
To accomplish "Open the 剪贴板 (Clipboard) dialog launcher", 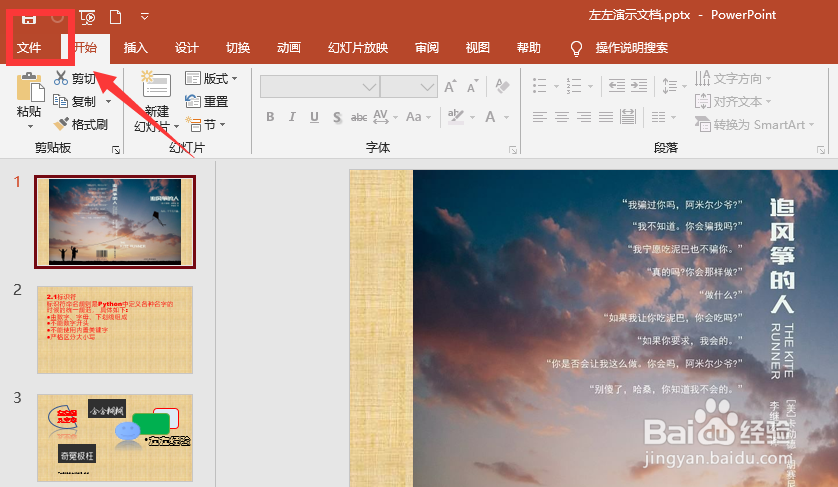I will pos(116,150).
